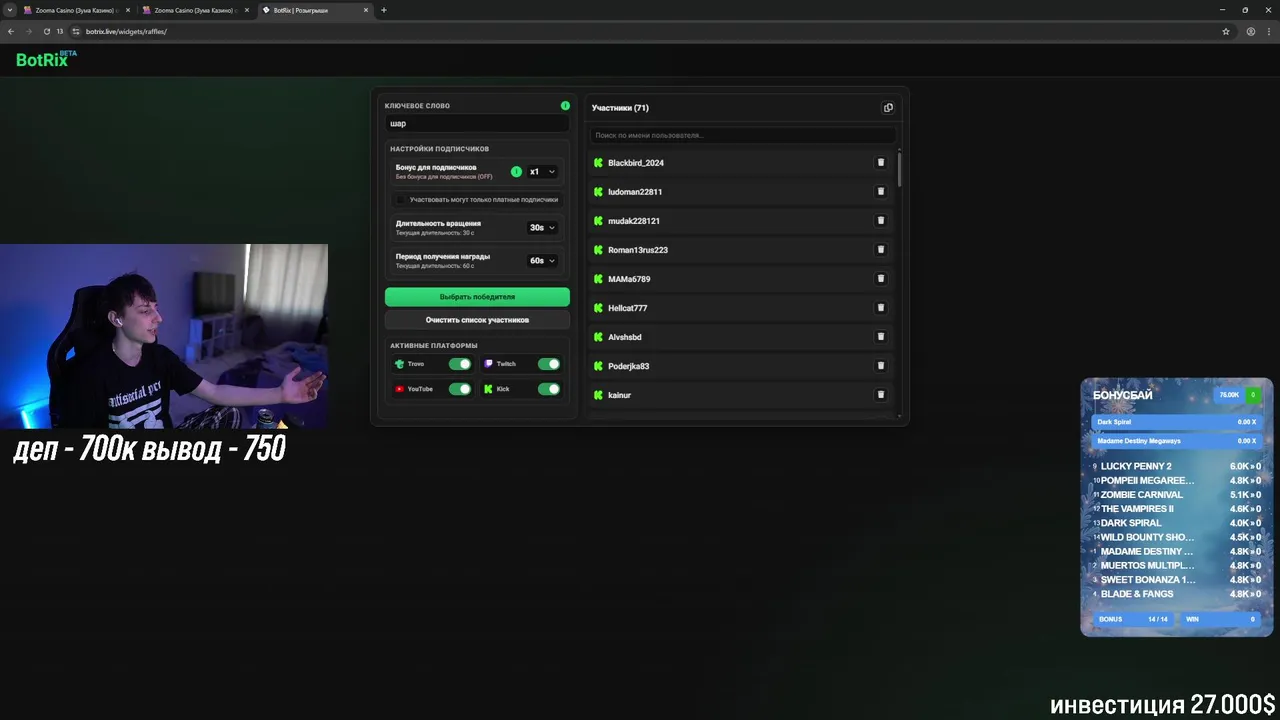Viewport: 1280px width, 720px height.
Task: Remove MAMa6789 via trash icon
Action: click(x=881, y=278)
